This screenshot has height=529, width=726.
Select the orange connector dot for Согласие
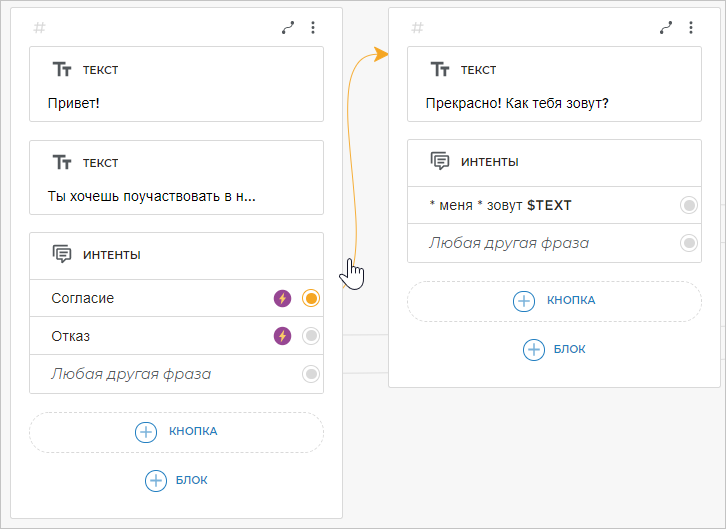311,298
